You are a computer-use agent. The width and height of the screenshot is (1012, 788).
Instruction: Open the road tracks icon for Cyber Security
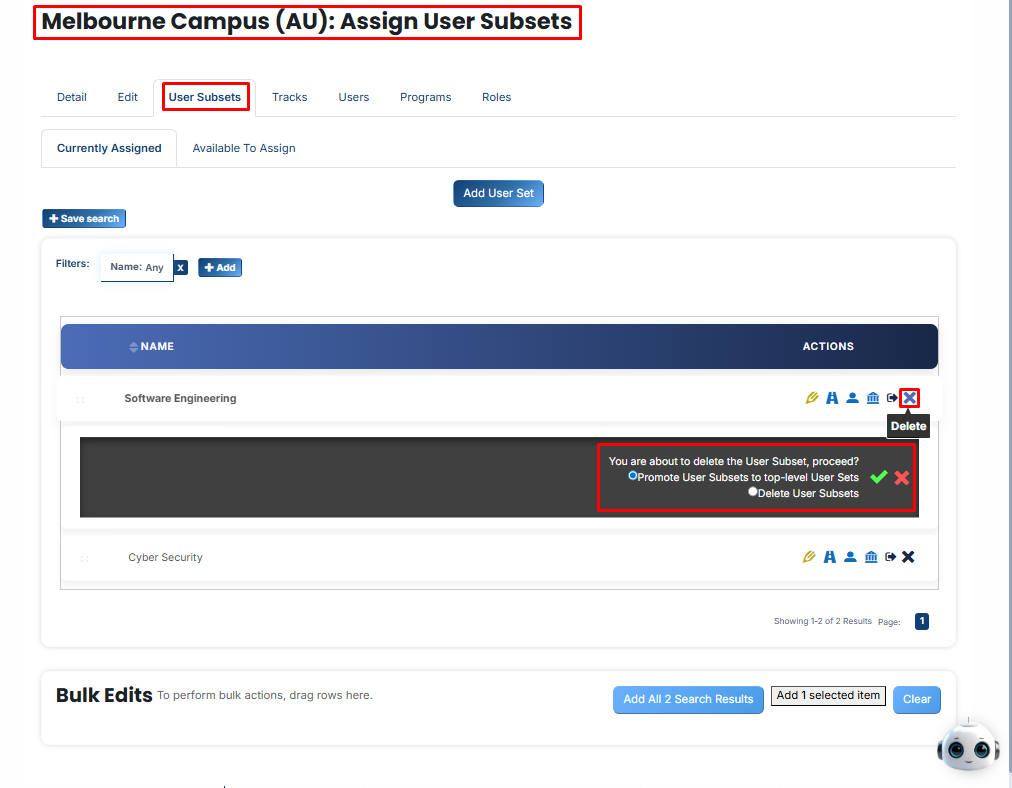pos(830,556)
